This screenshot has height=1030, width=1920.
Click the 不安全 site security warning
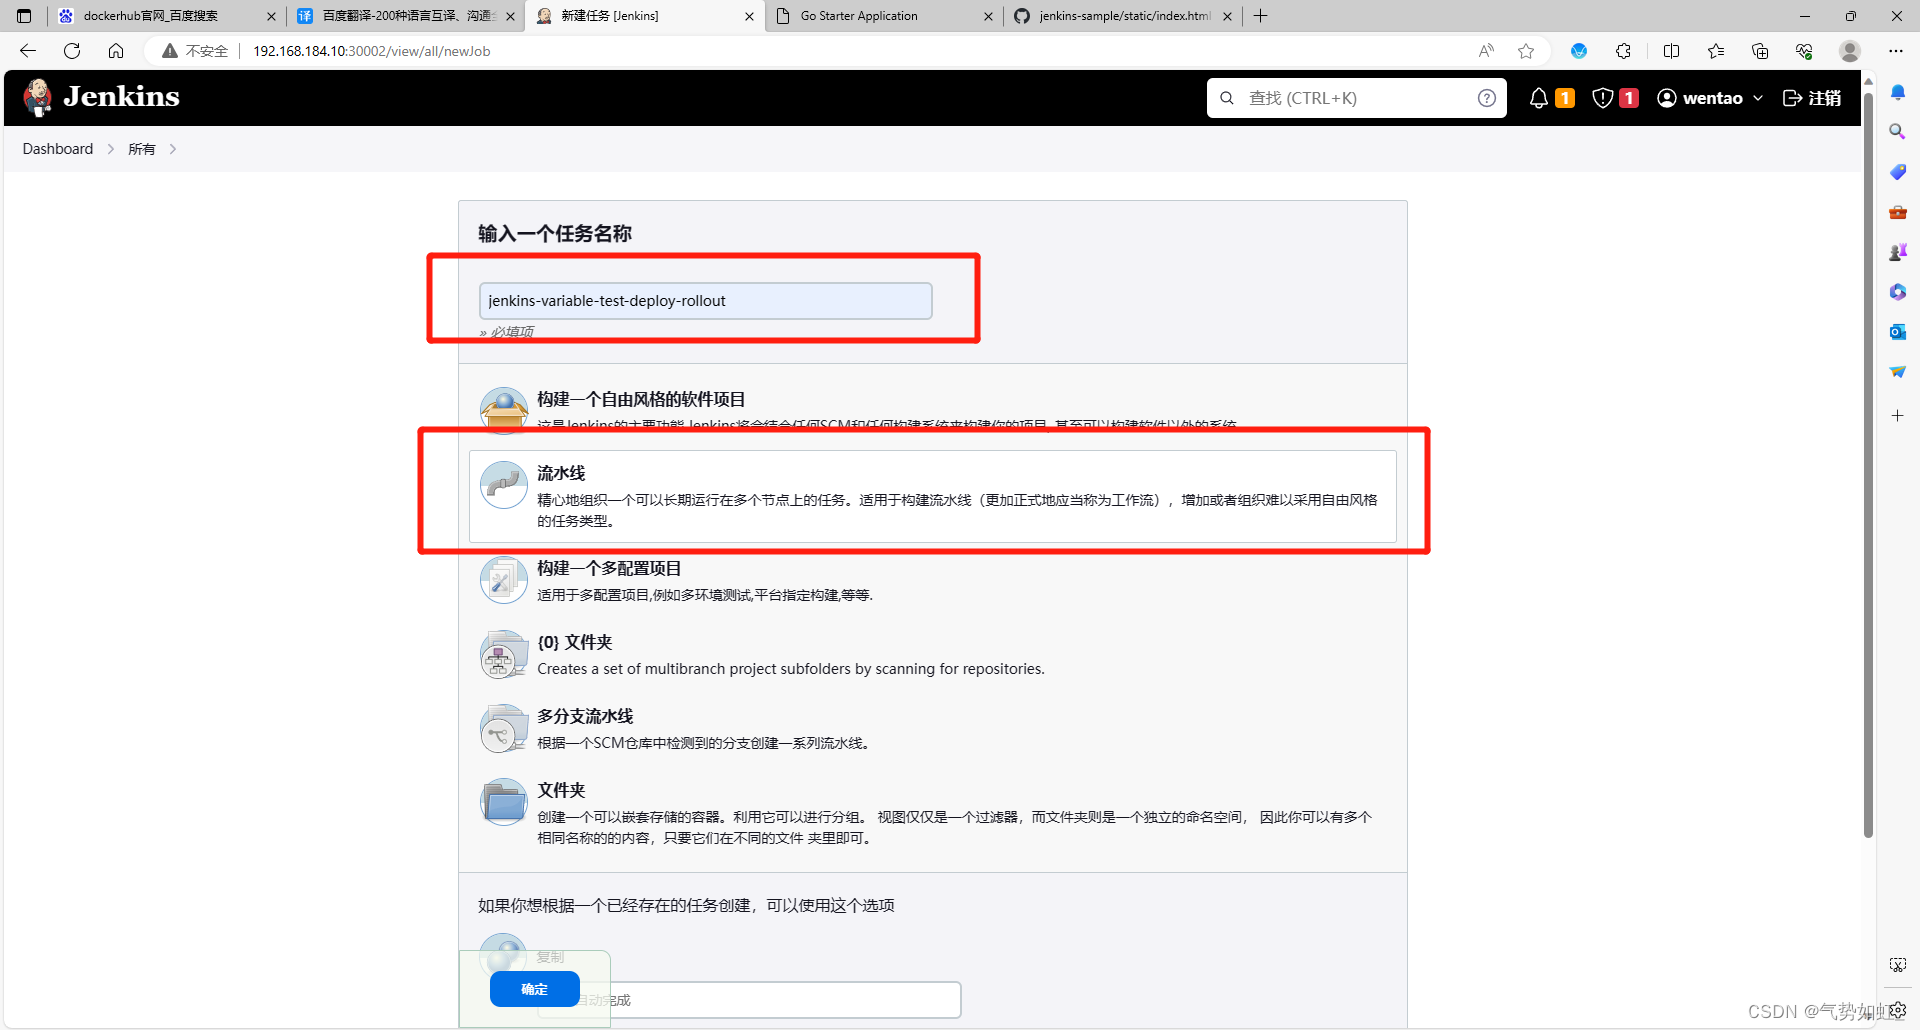click(196, 51)
